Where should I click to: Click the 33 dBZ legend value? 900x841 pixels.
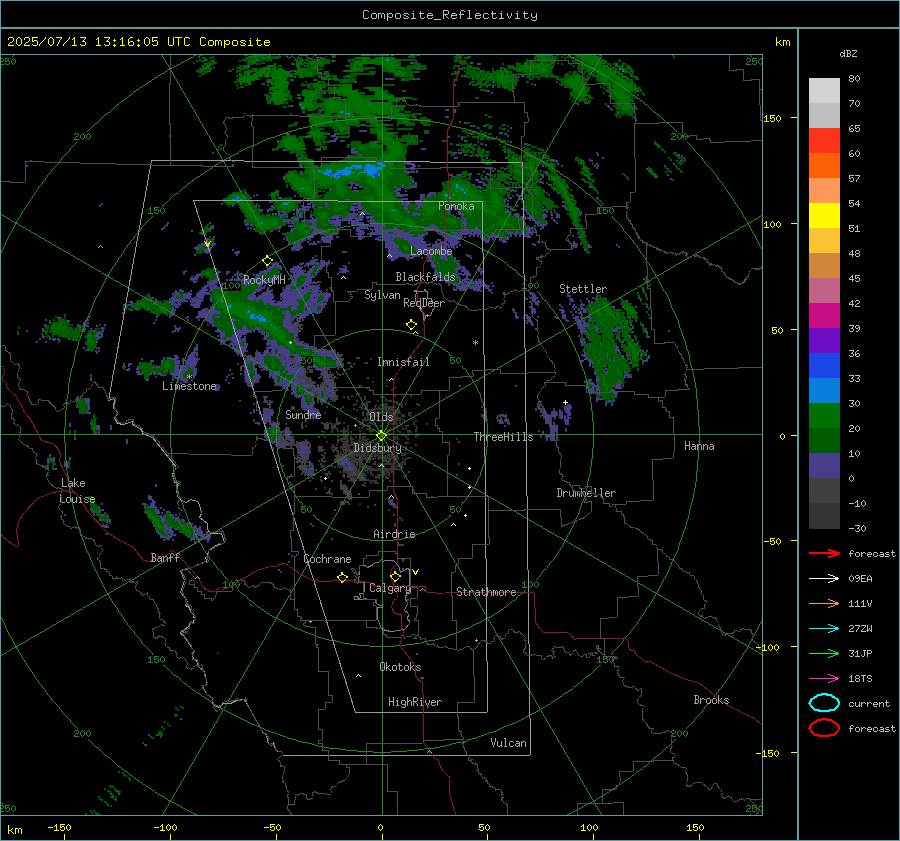[x=854, y=378]
